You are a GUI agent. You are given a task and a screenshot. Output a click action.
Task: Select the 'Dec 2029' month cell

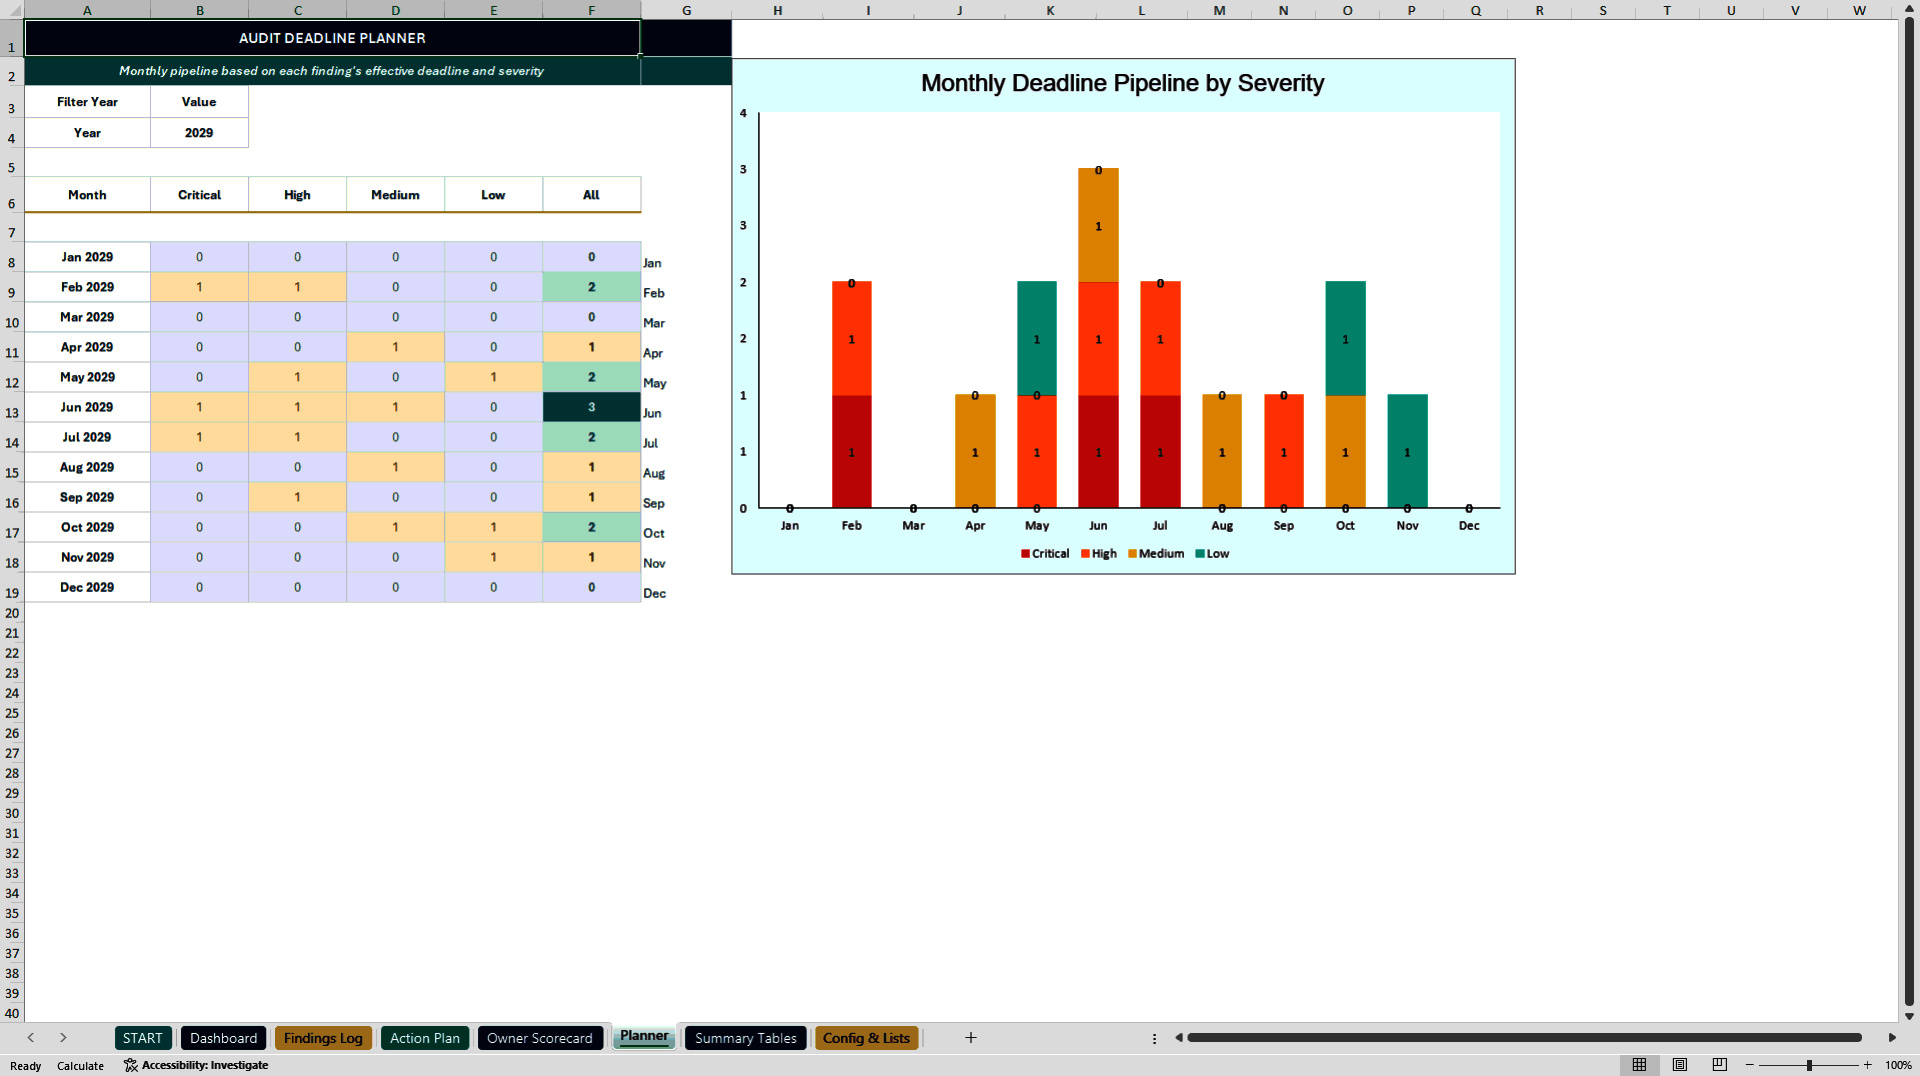pyautogui.click(x=87, y=587)
